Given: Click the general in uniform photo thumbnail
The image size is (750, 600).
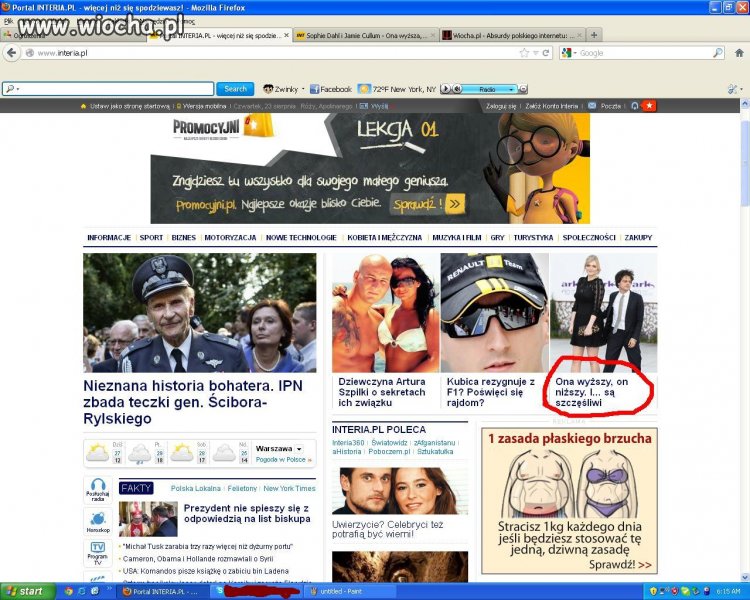Looking at the screenshot, I should click(199, 313).
